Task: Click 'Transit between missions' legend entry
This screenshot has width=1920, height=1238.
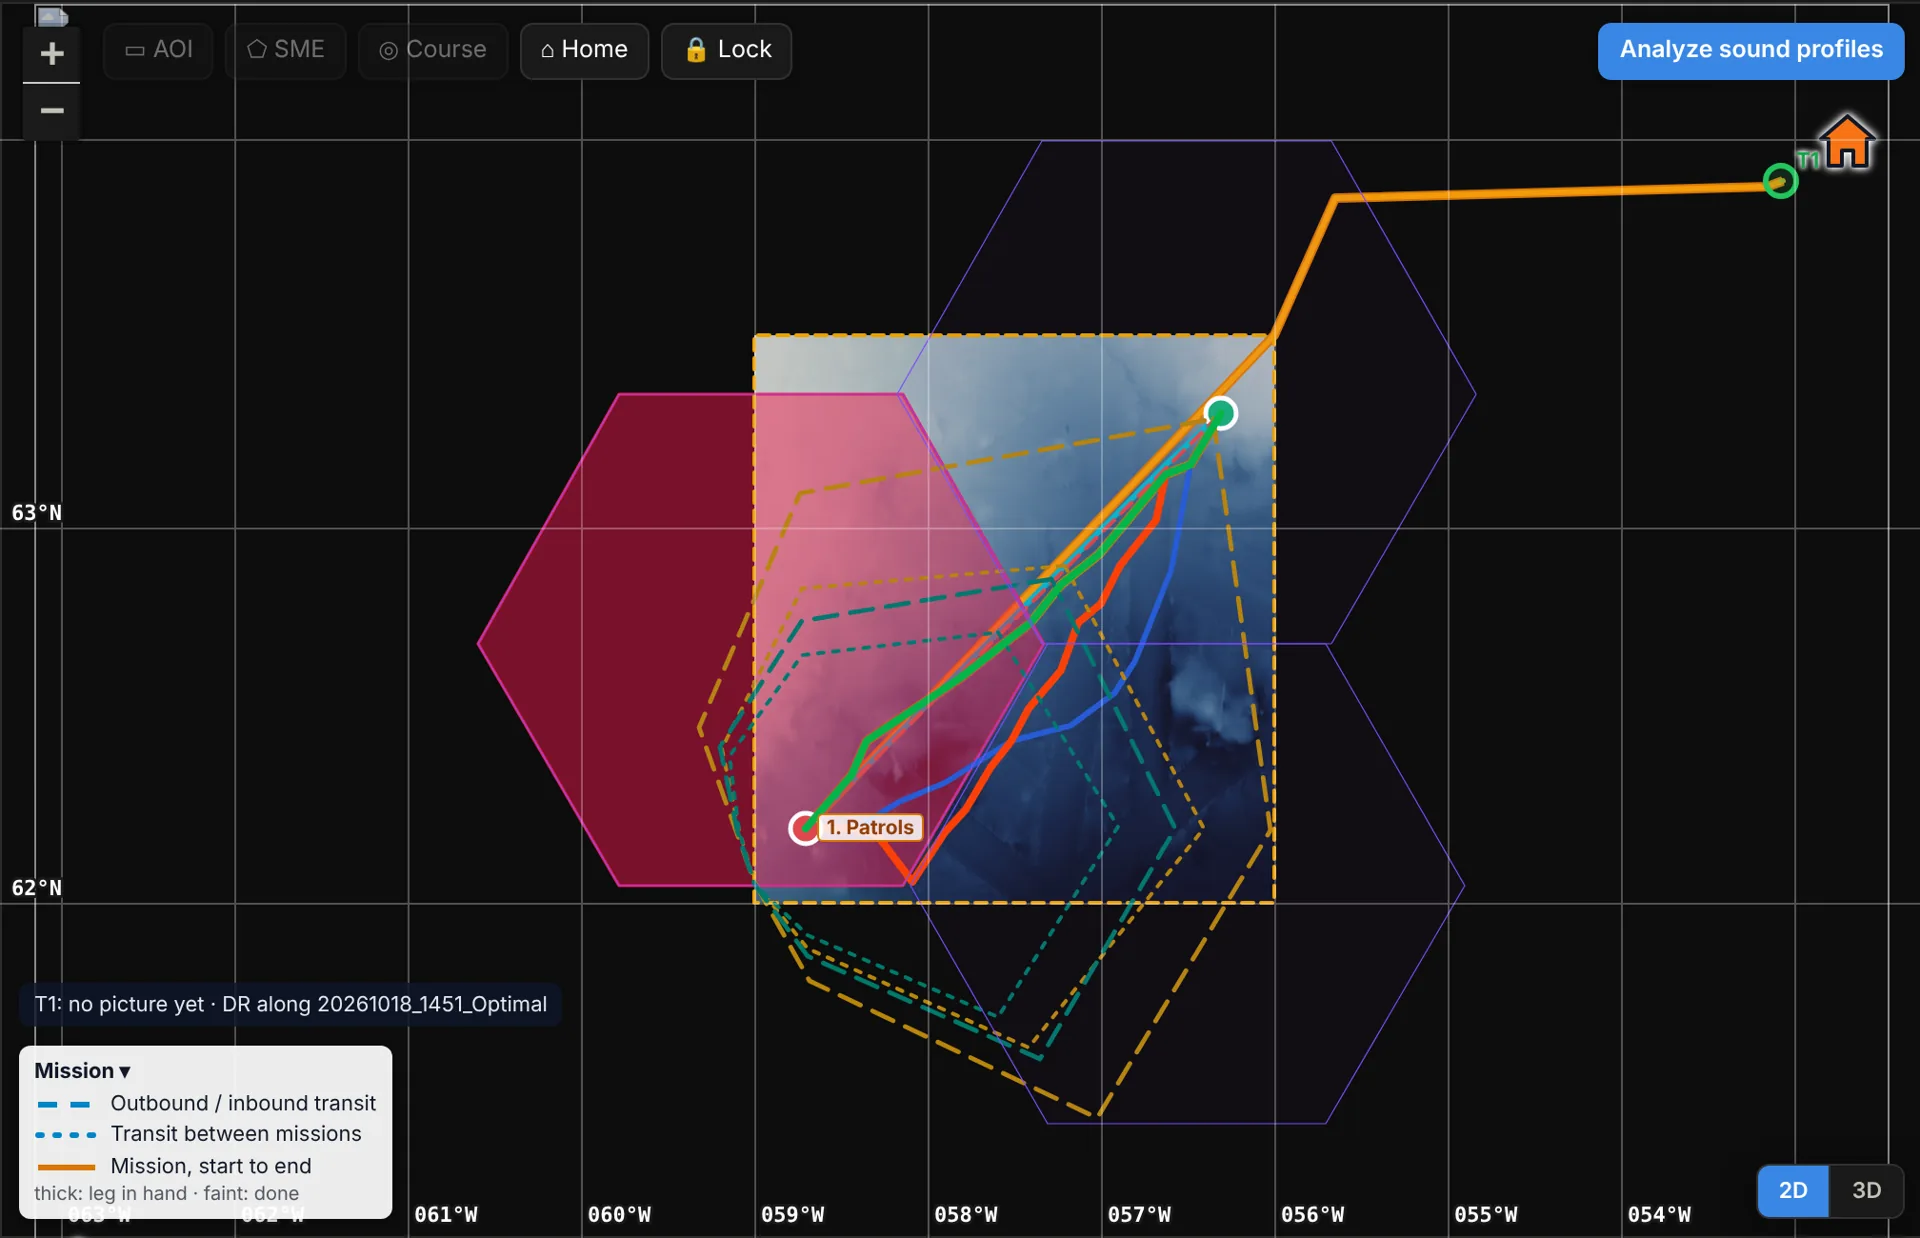Action: [198, 1133]
